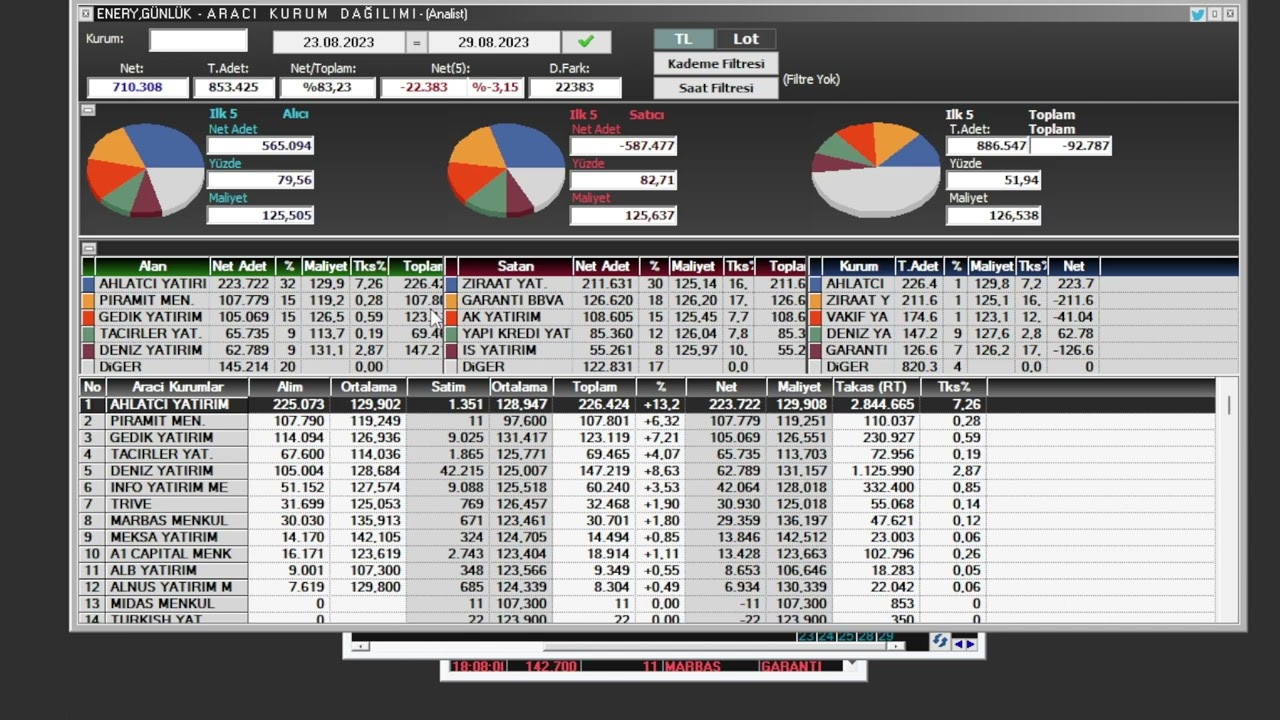
Task: Click T.Adet value 853.425 box
Action: point(234,87)
